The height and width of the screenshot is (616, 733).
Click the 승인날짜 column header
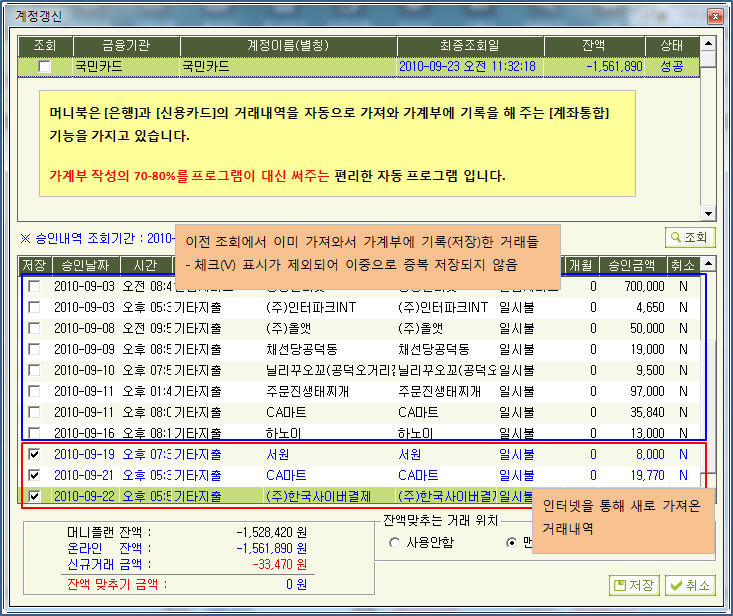(88, 265)
